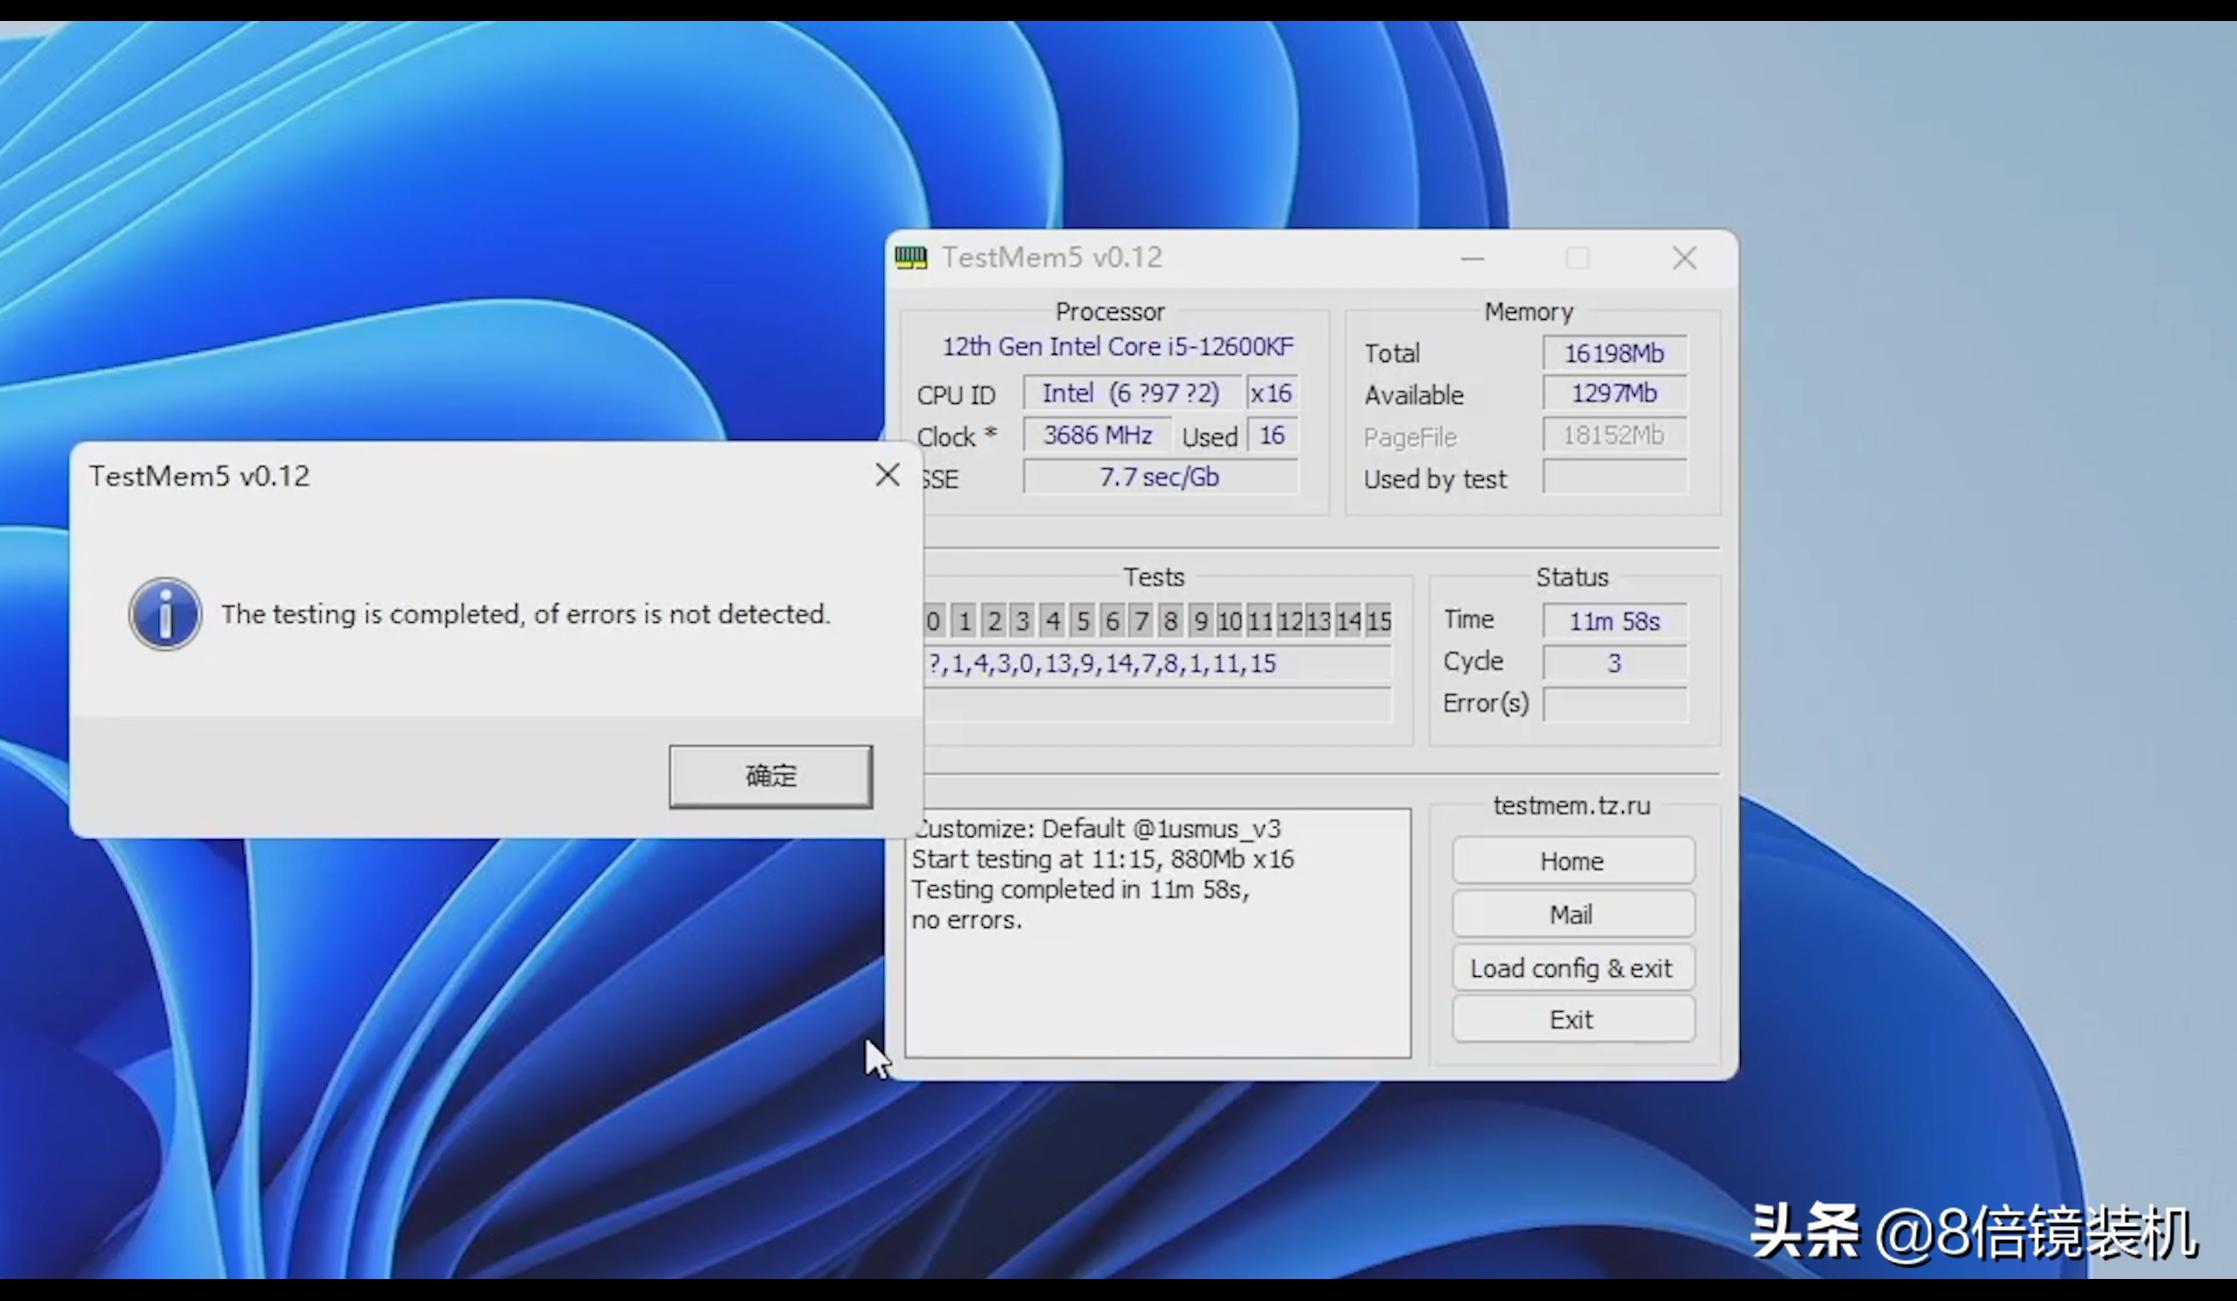
Task: Click Load config & exit button
Action: pos(1572,968)
